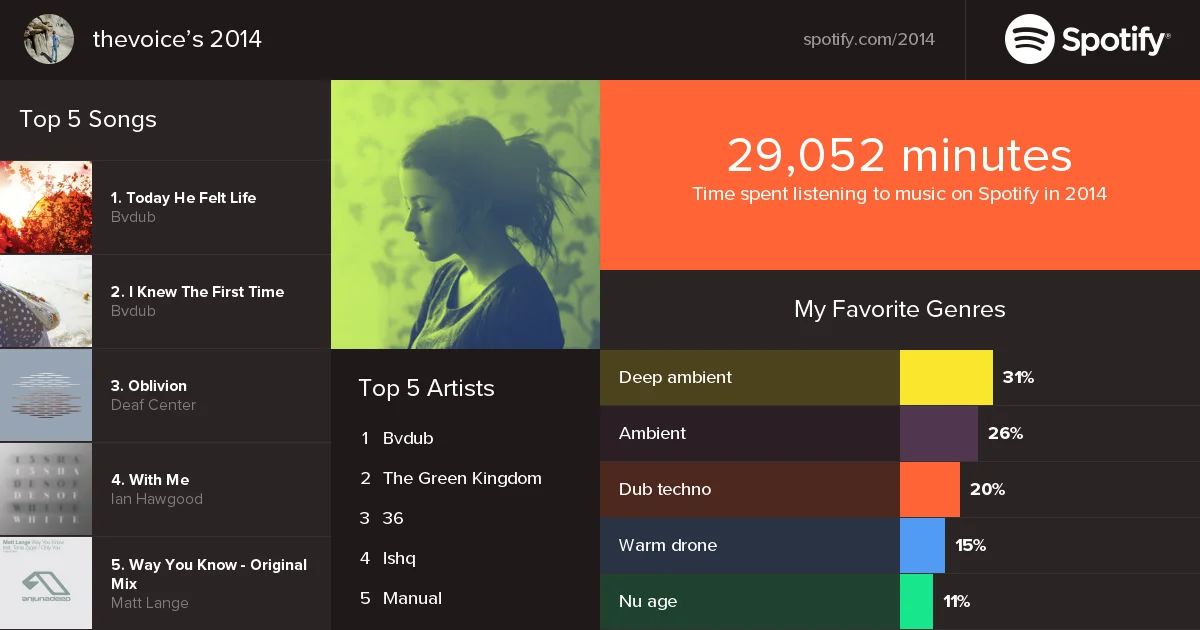Screen dimensions: 1200x630
Task: Select the Ishq artist entry
Action: pos(399,558)
